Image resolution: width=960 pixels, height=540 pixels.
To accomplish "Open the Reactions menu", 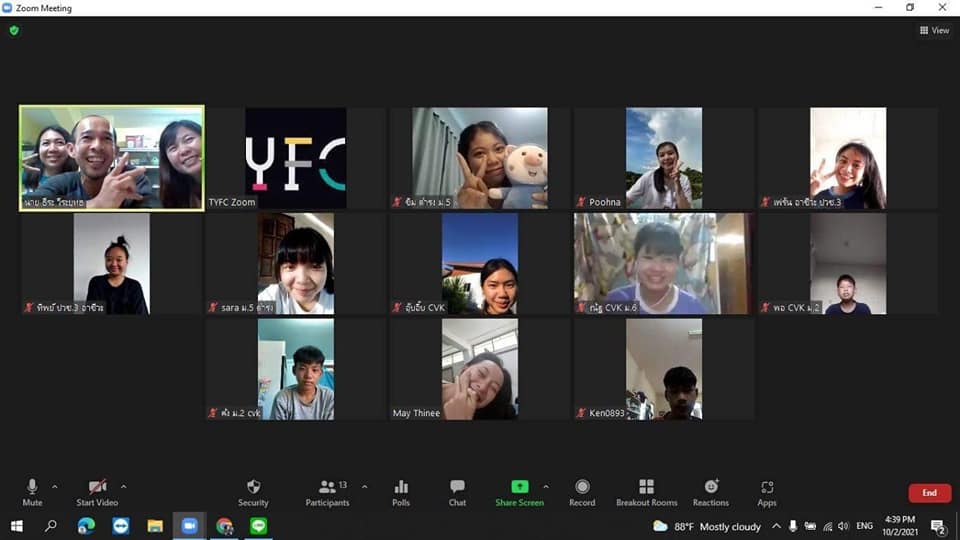I will point(711,492).
